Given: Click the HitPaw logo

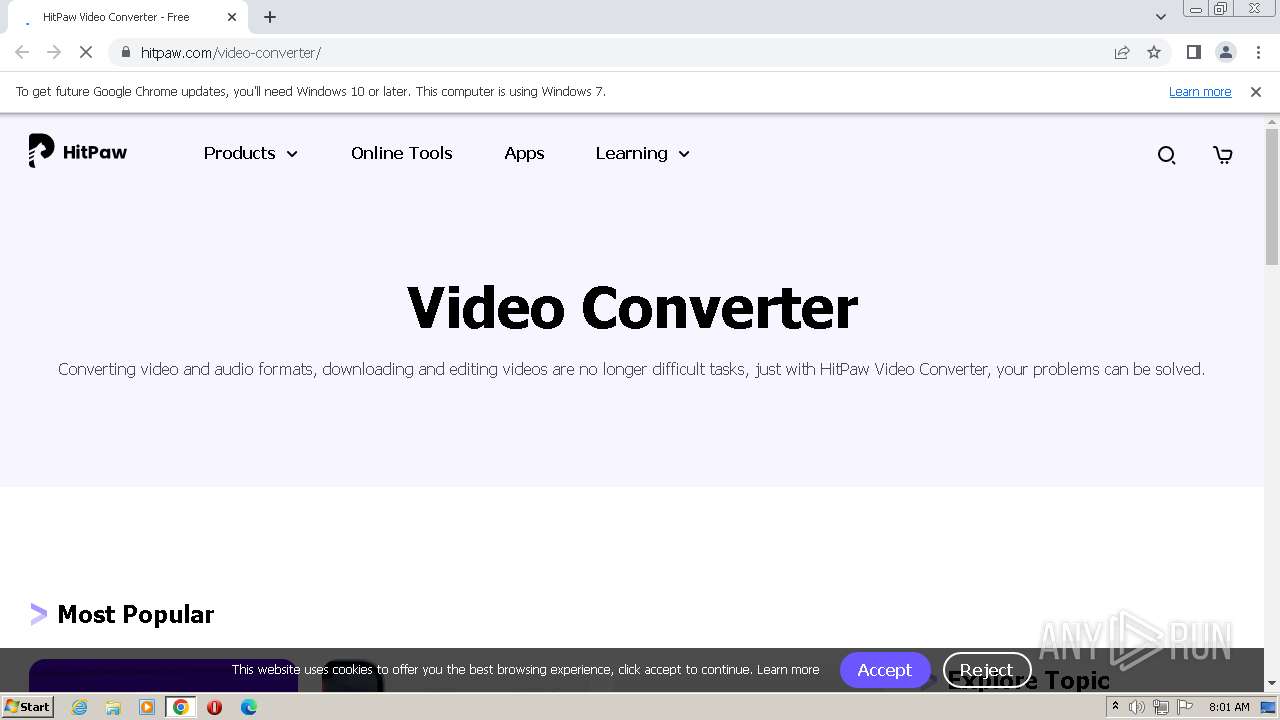Looking at the screenshot, I should tap(78, 152).
